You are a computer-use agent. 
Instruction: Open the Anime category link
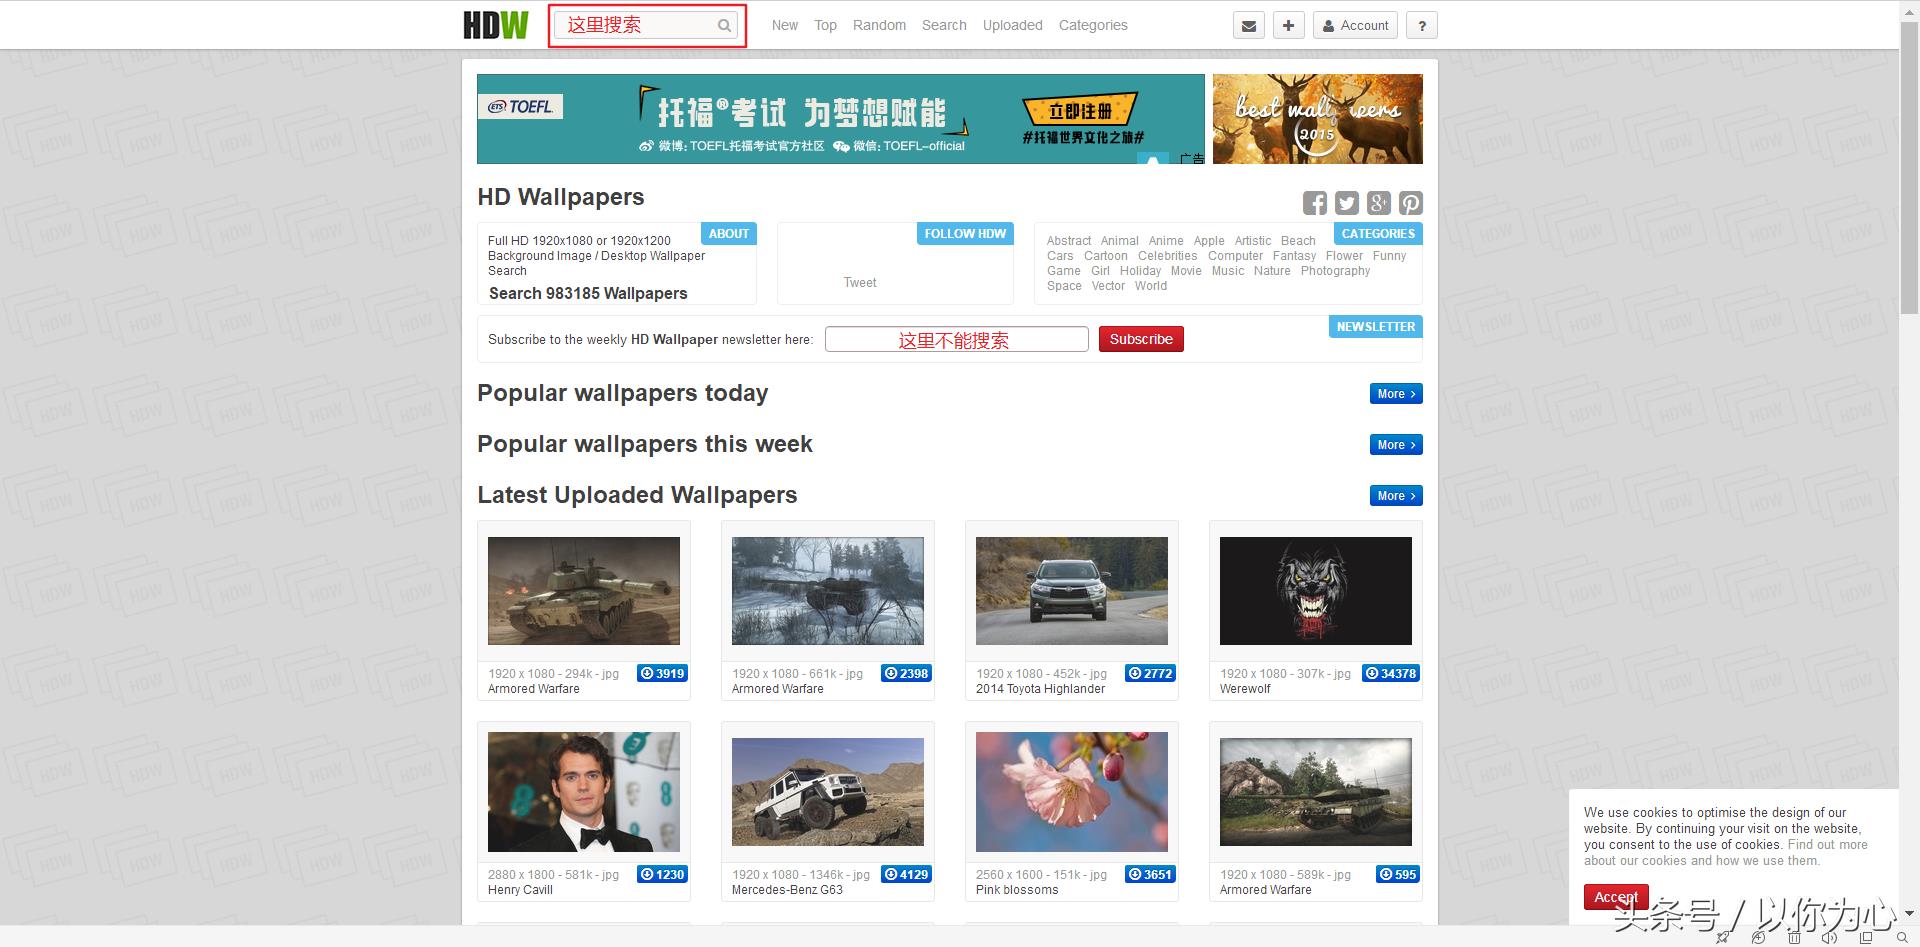(1165, 241)
